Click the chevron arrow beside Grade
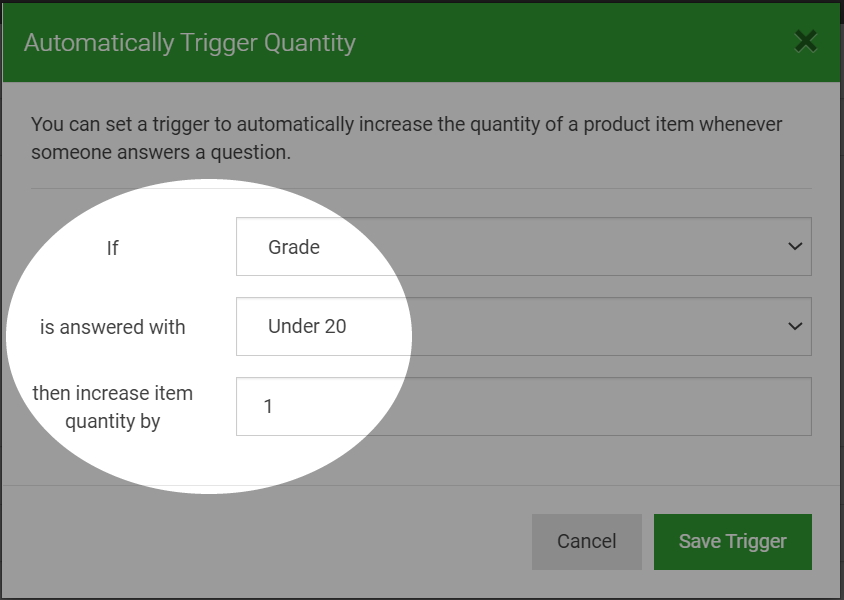Screen dimensions: 844x600 tap(795, 246)
